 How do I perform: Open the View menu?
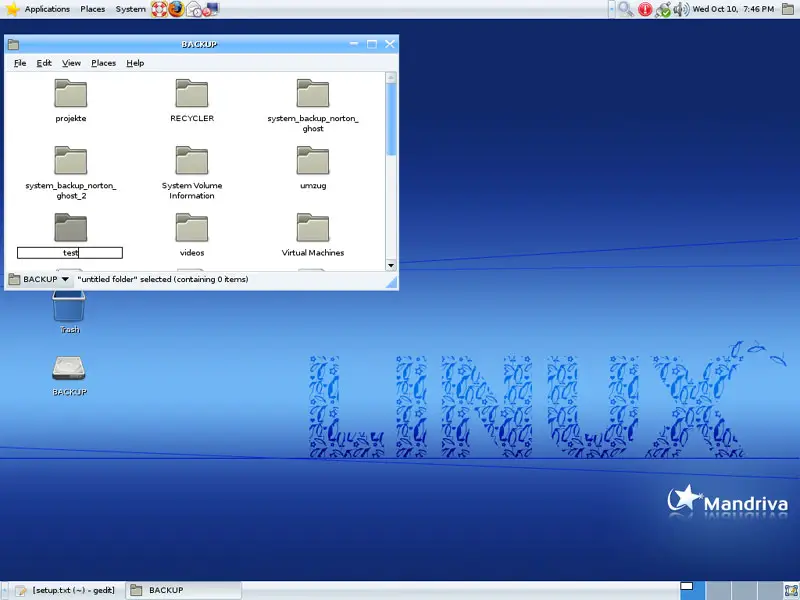pos(71,63)
